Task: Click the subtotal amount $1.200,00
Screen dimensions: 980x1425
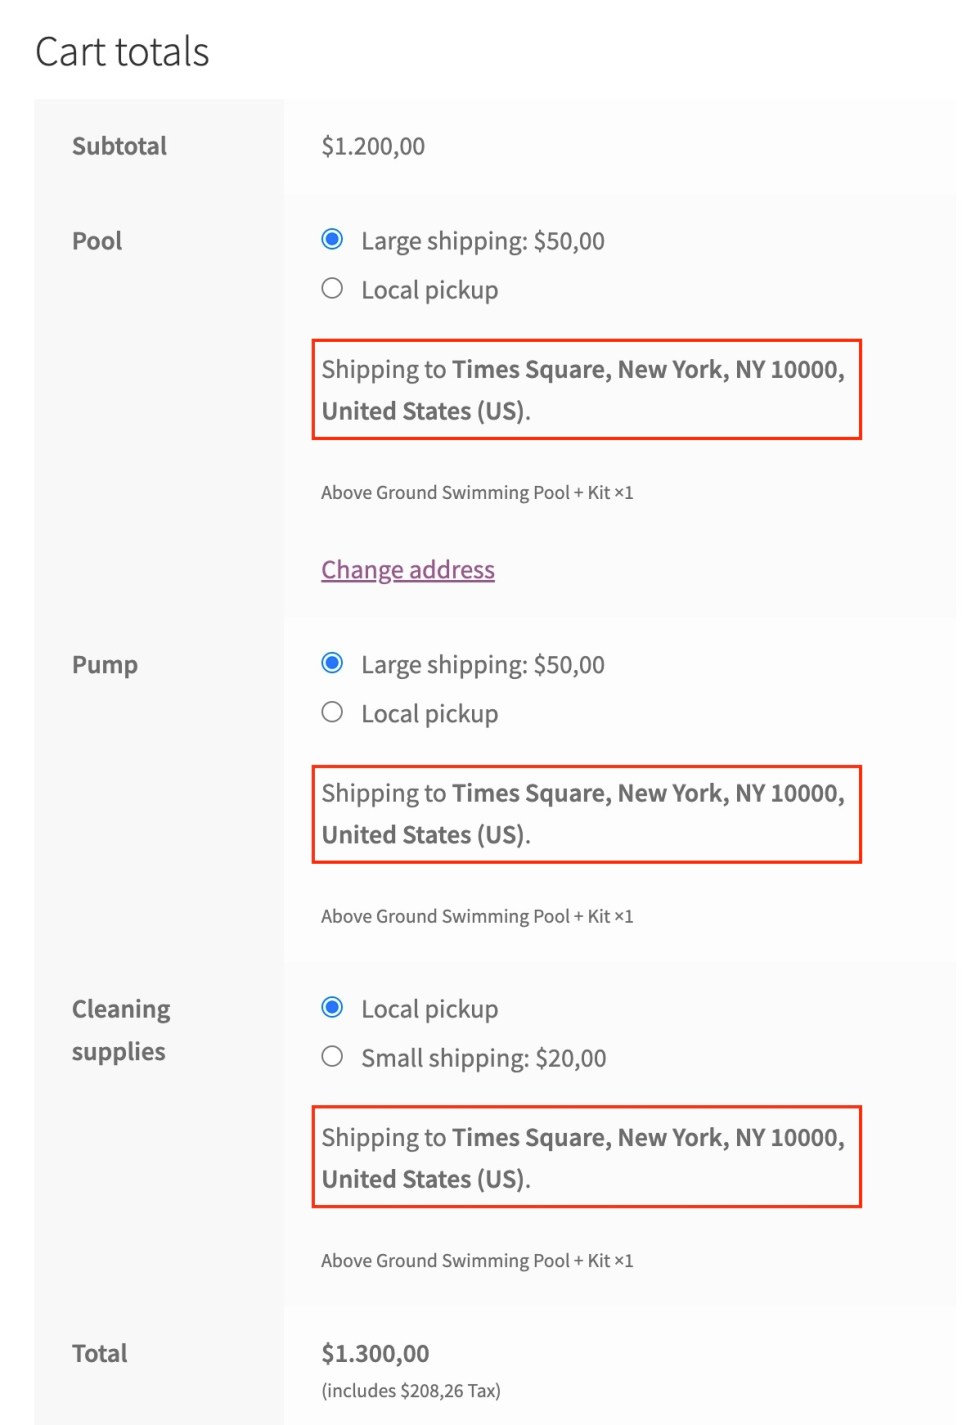Action: [x=373, y=146]
